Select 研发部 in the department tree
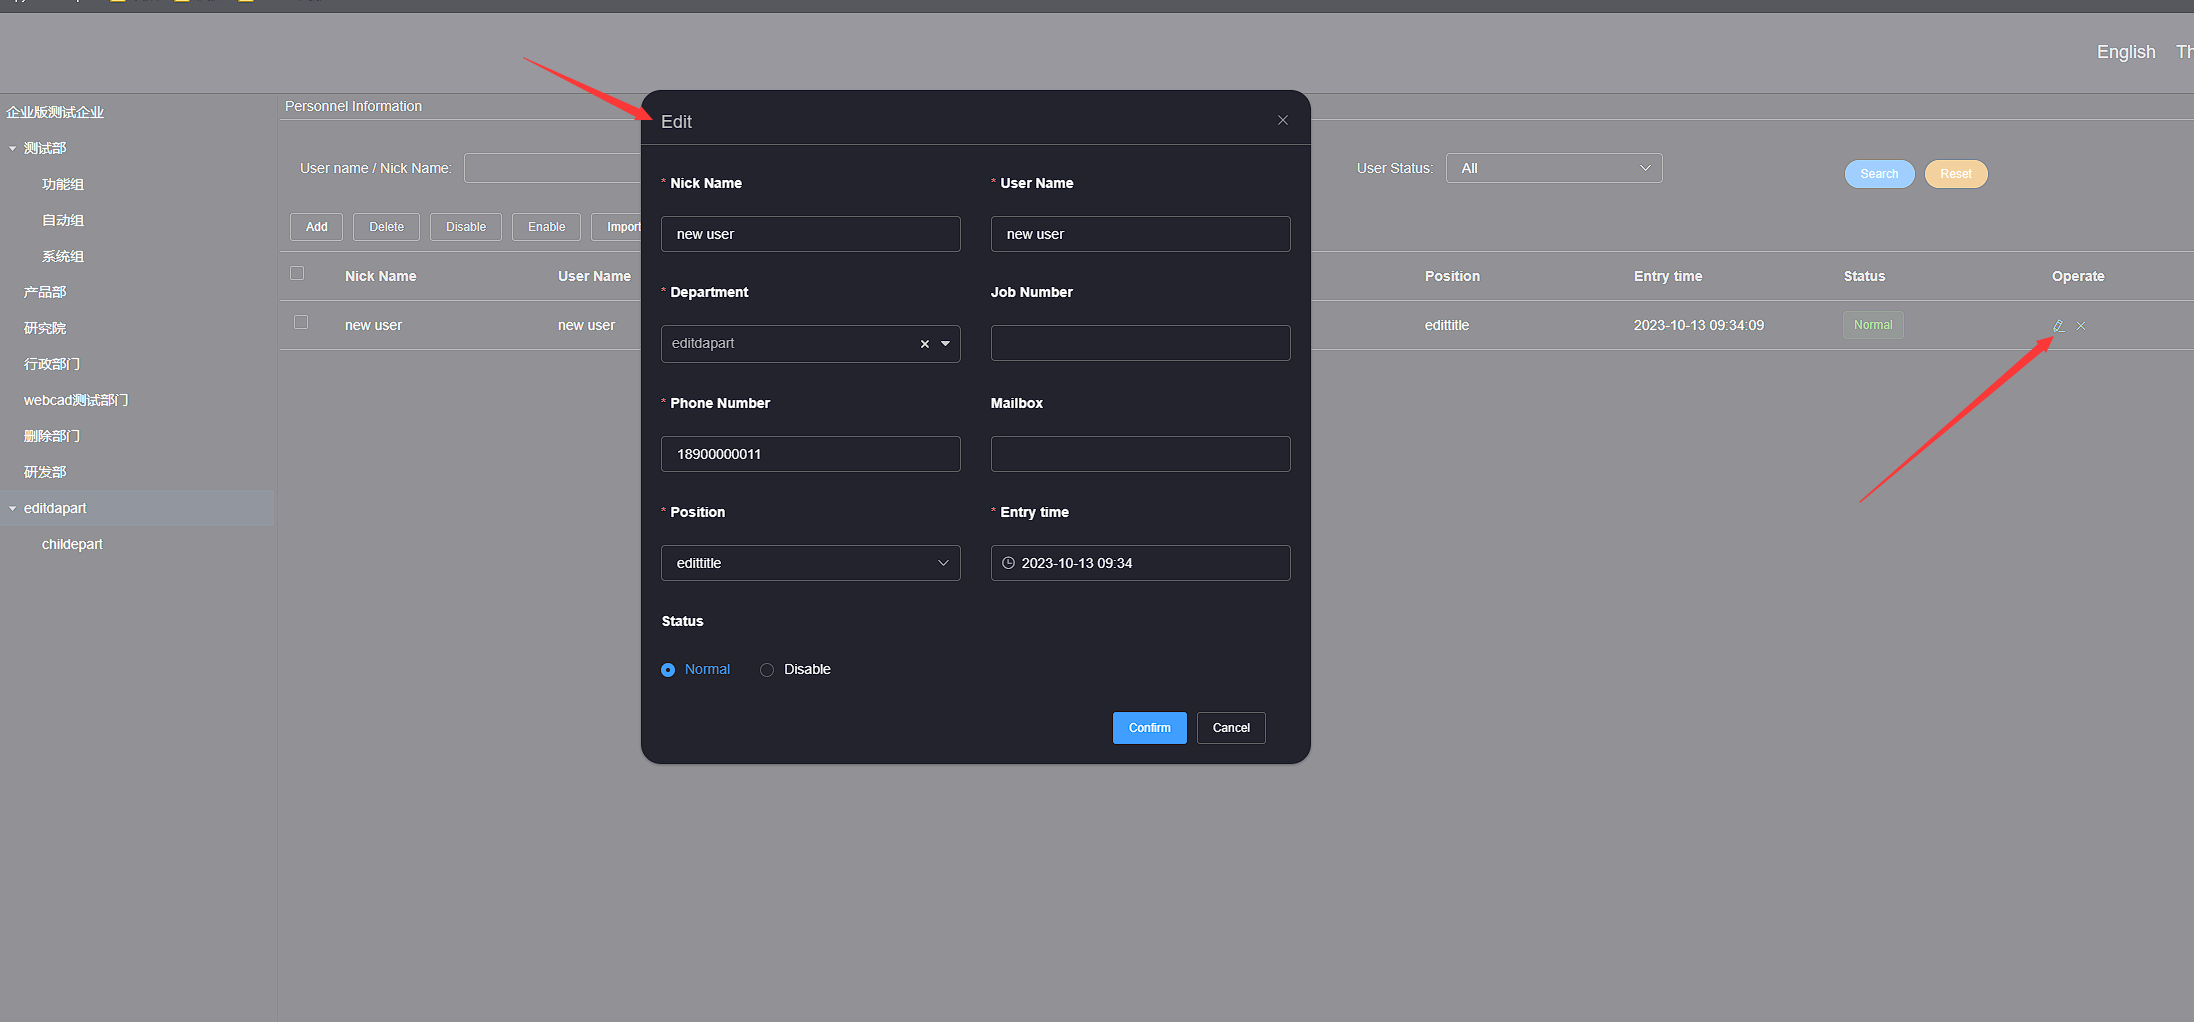 point(45,472)
